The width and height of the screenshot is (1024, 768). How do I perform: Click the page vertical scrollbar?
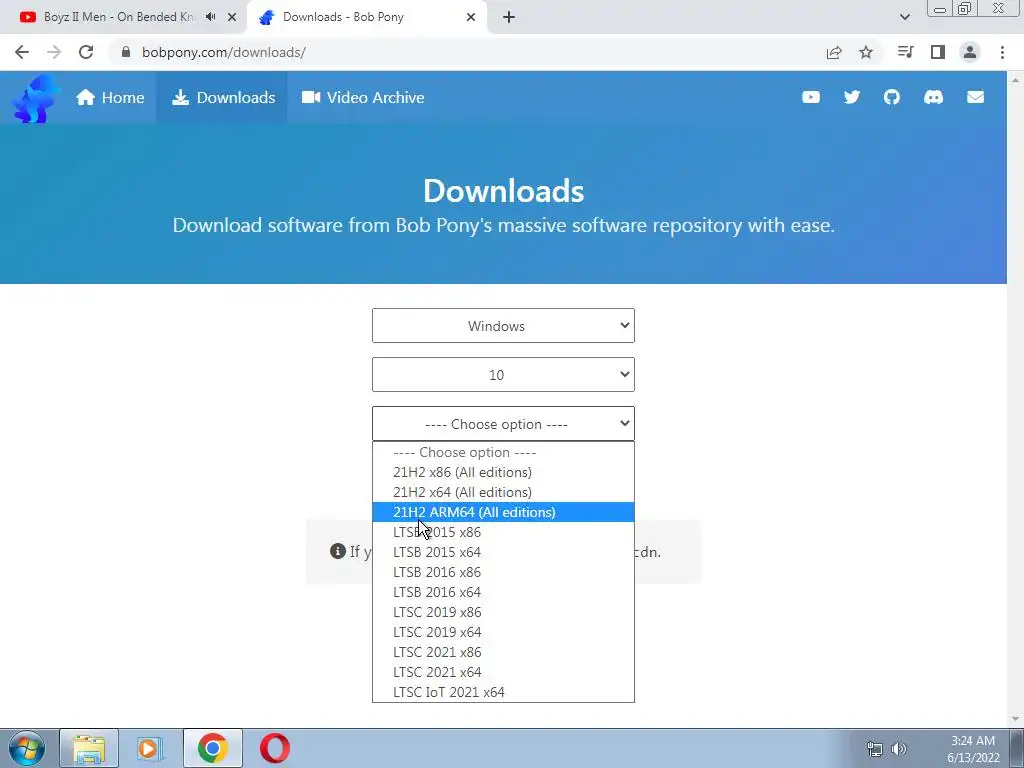pyautogui.click(x=1015, y=398)
